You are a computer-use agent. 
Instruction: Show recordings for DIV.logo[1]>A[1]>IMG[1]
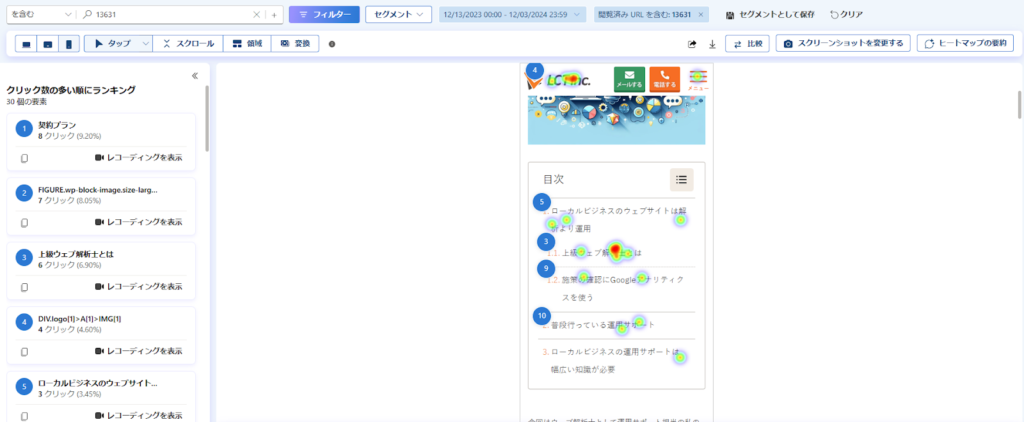point(138,351)
